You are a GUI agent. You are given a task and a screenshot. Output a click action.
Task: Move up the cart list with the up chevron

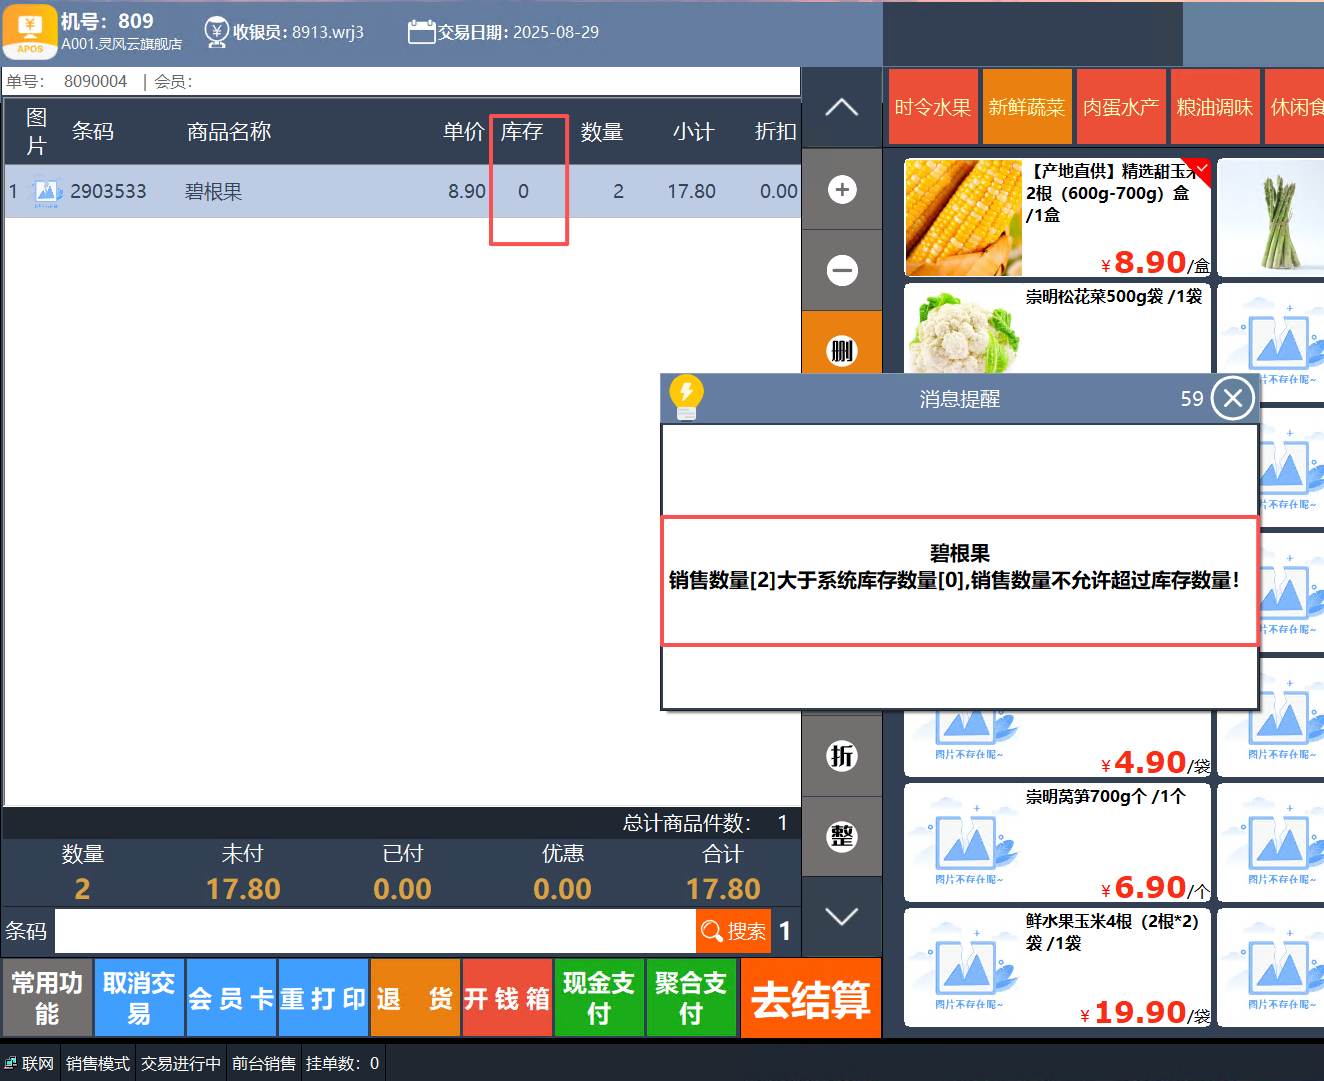[842, 108]
